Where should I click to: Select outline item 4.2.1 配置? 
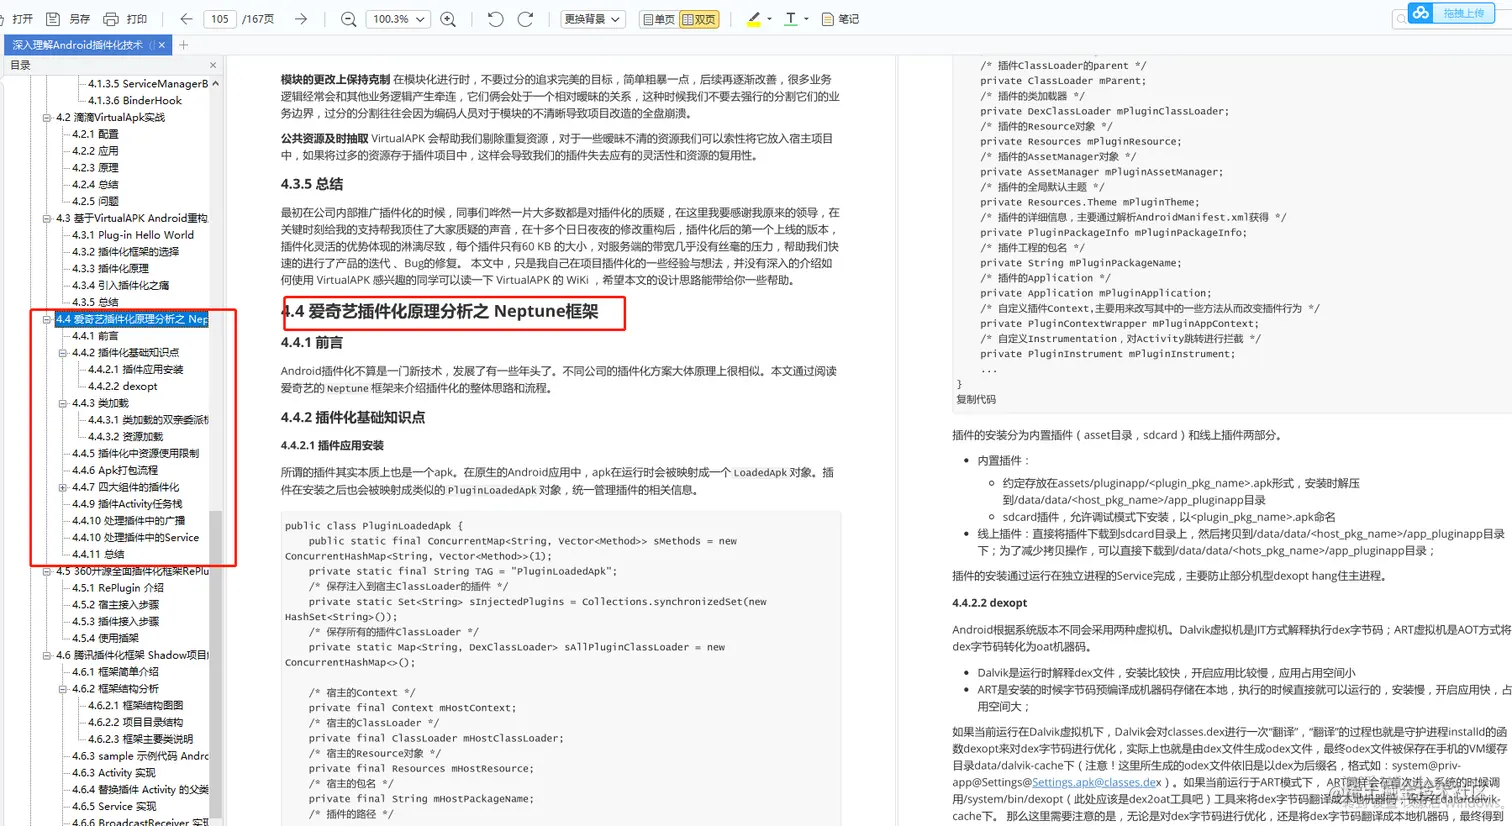(x=95, y=134)
